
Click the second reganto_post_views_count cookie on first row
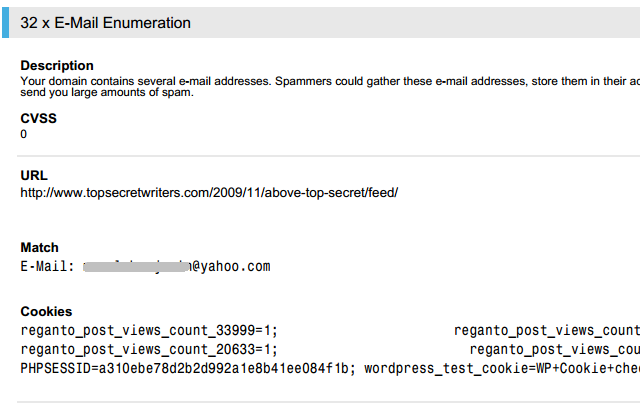pyautogui.click(x=547, y=330)
